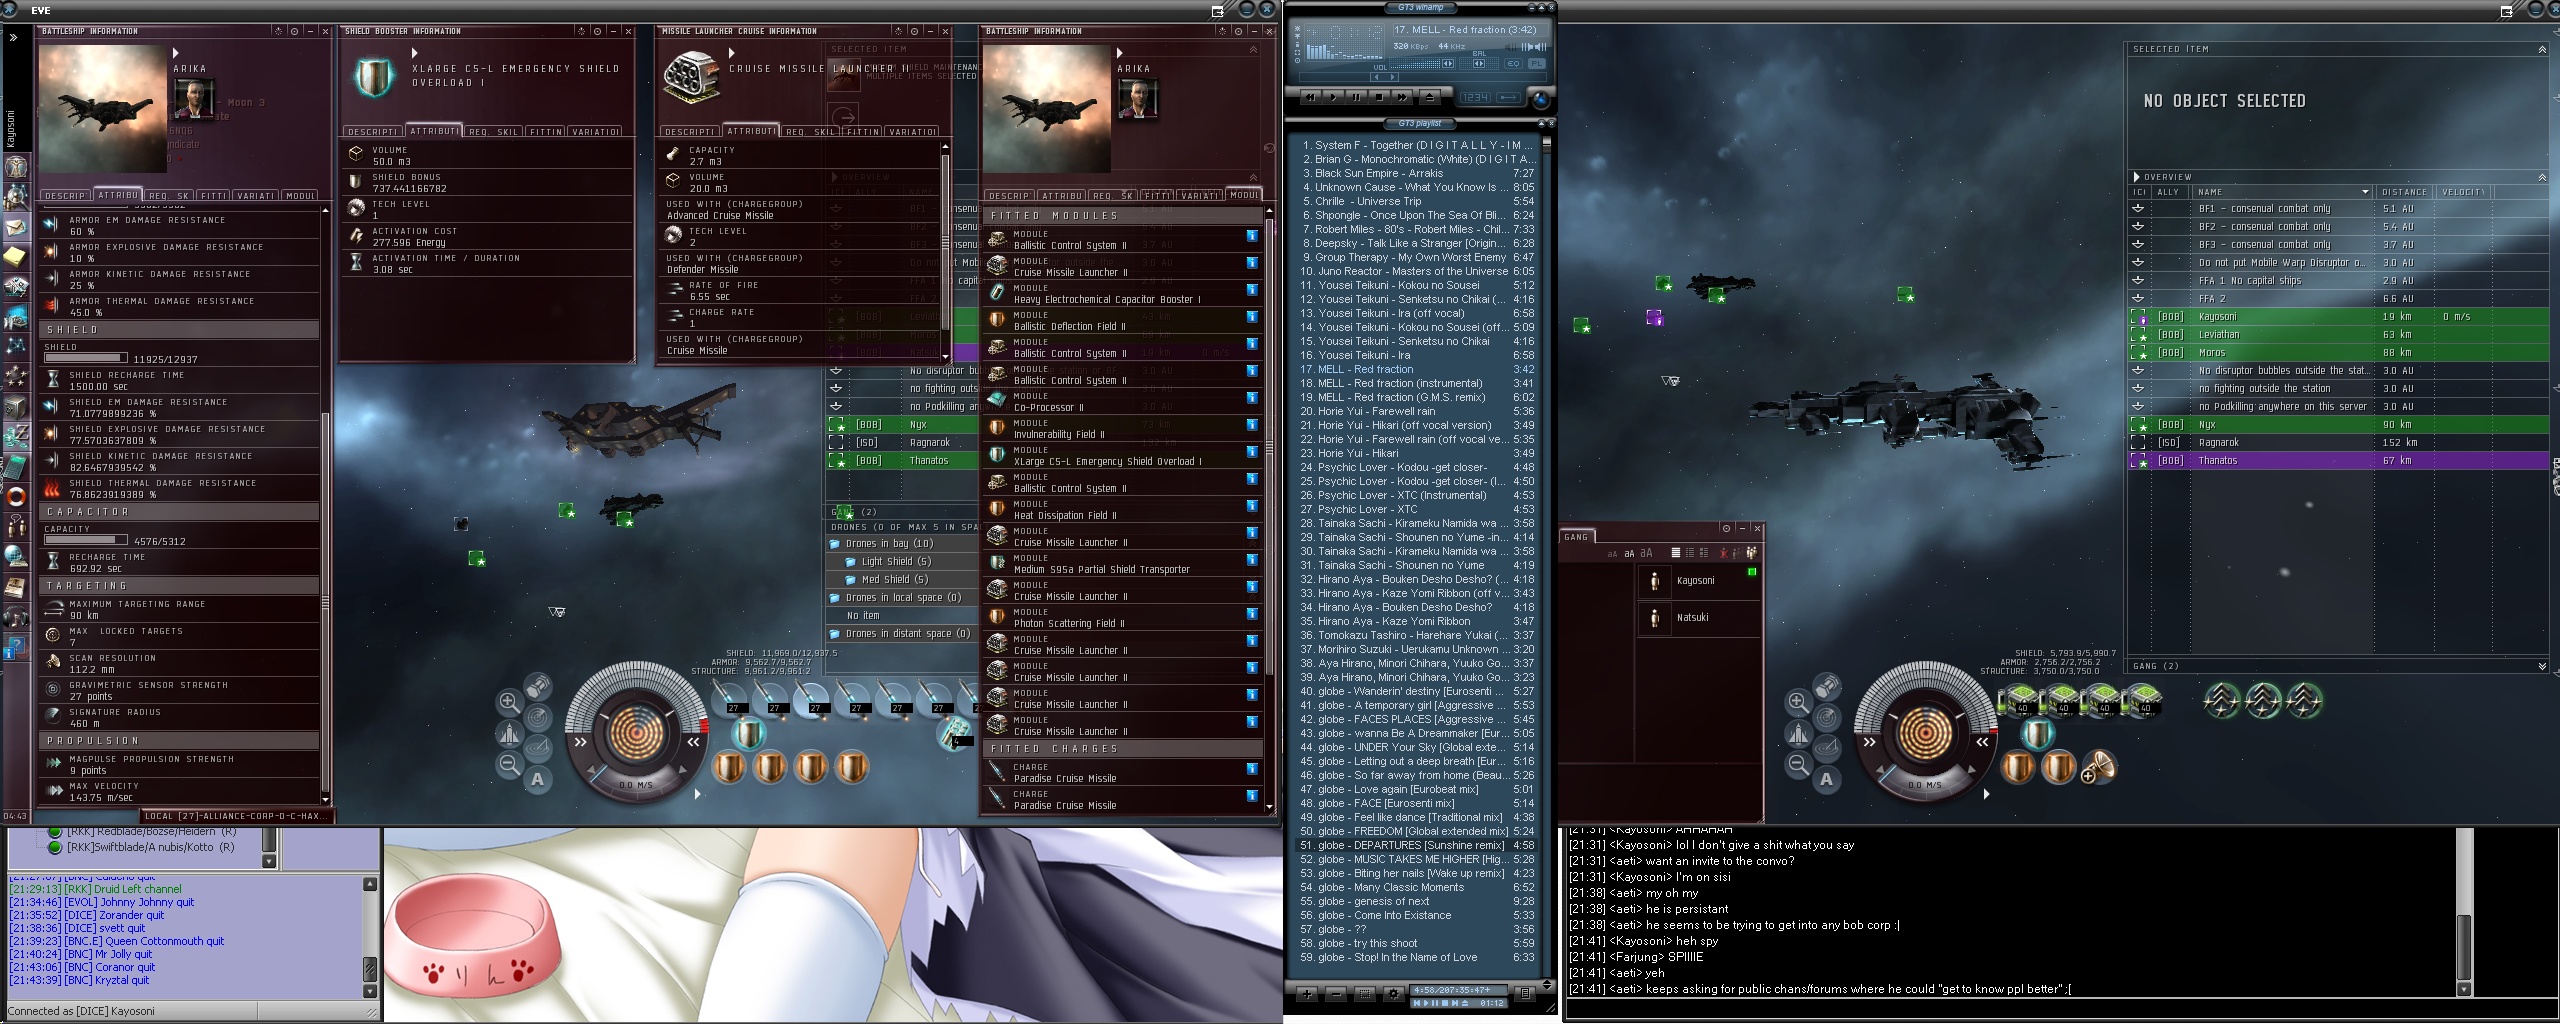Select Leviathan row in right client overview
This screenshot has height=1024, width=2560.
2338,335
